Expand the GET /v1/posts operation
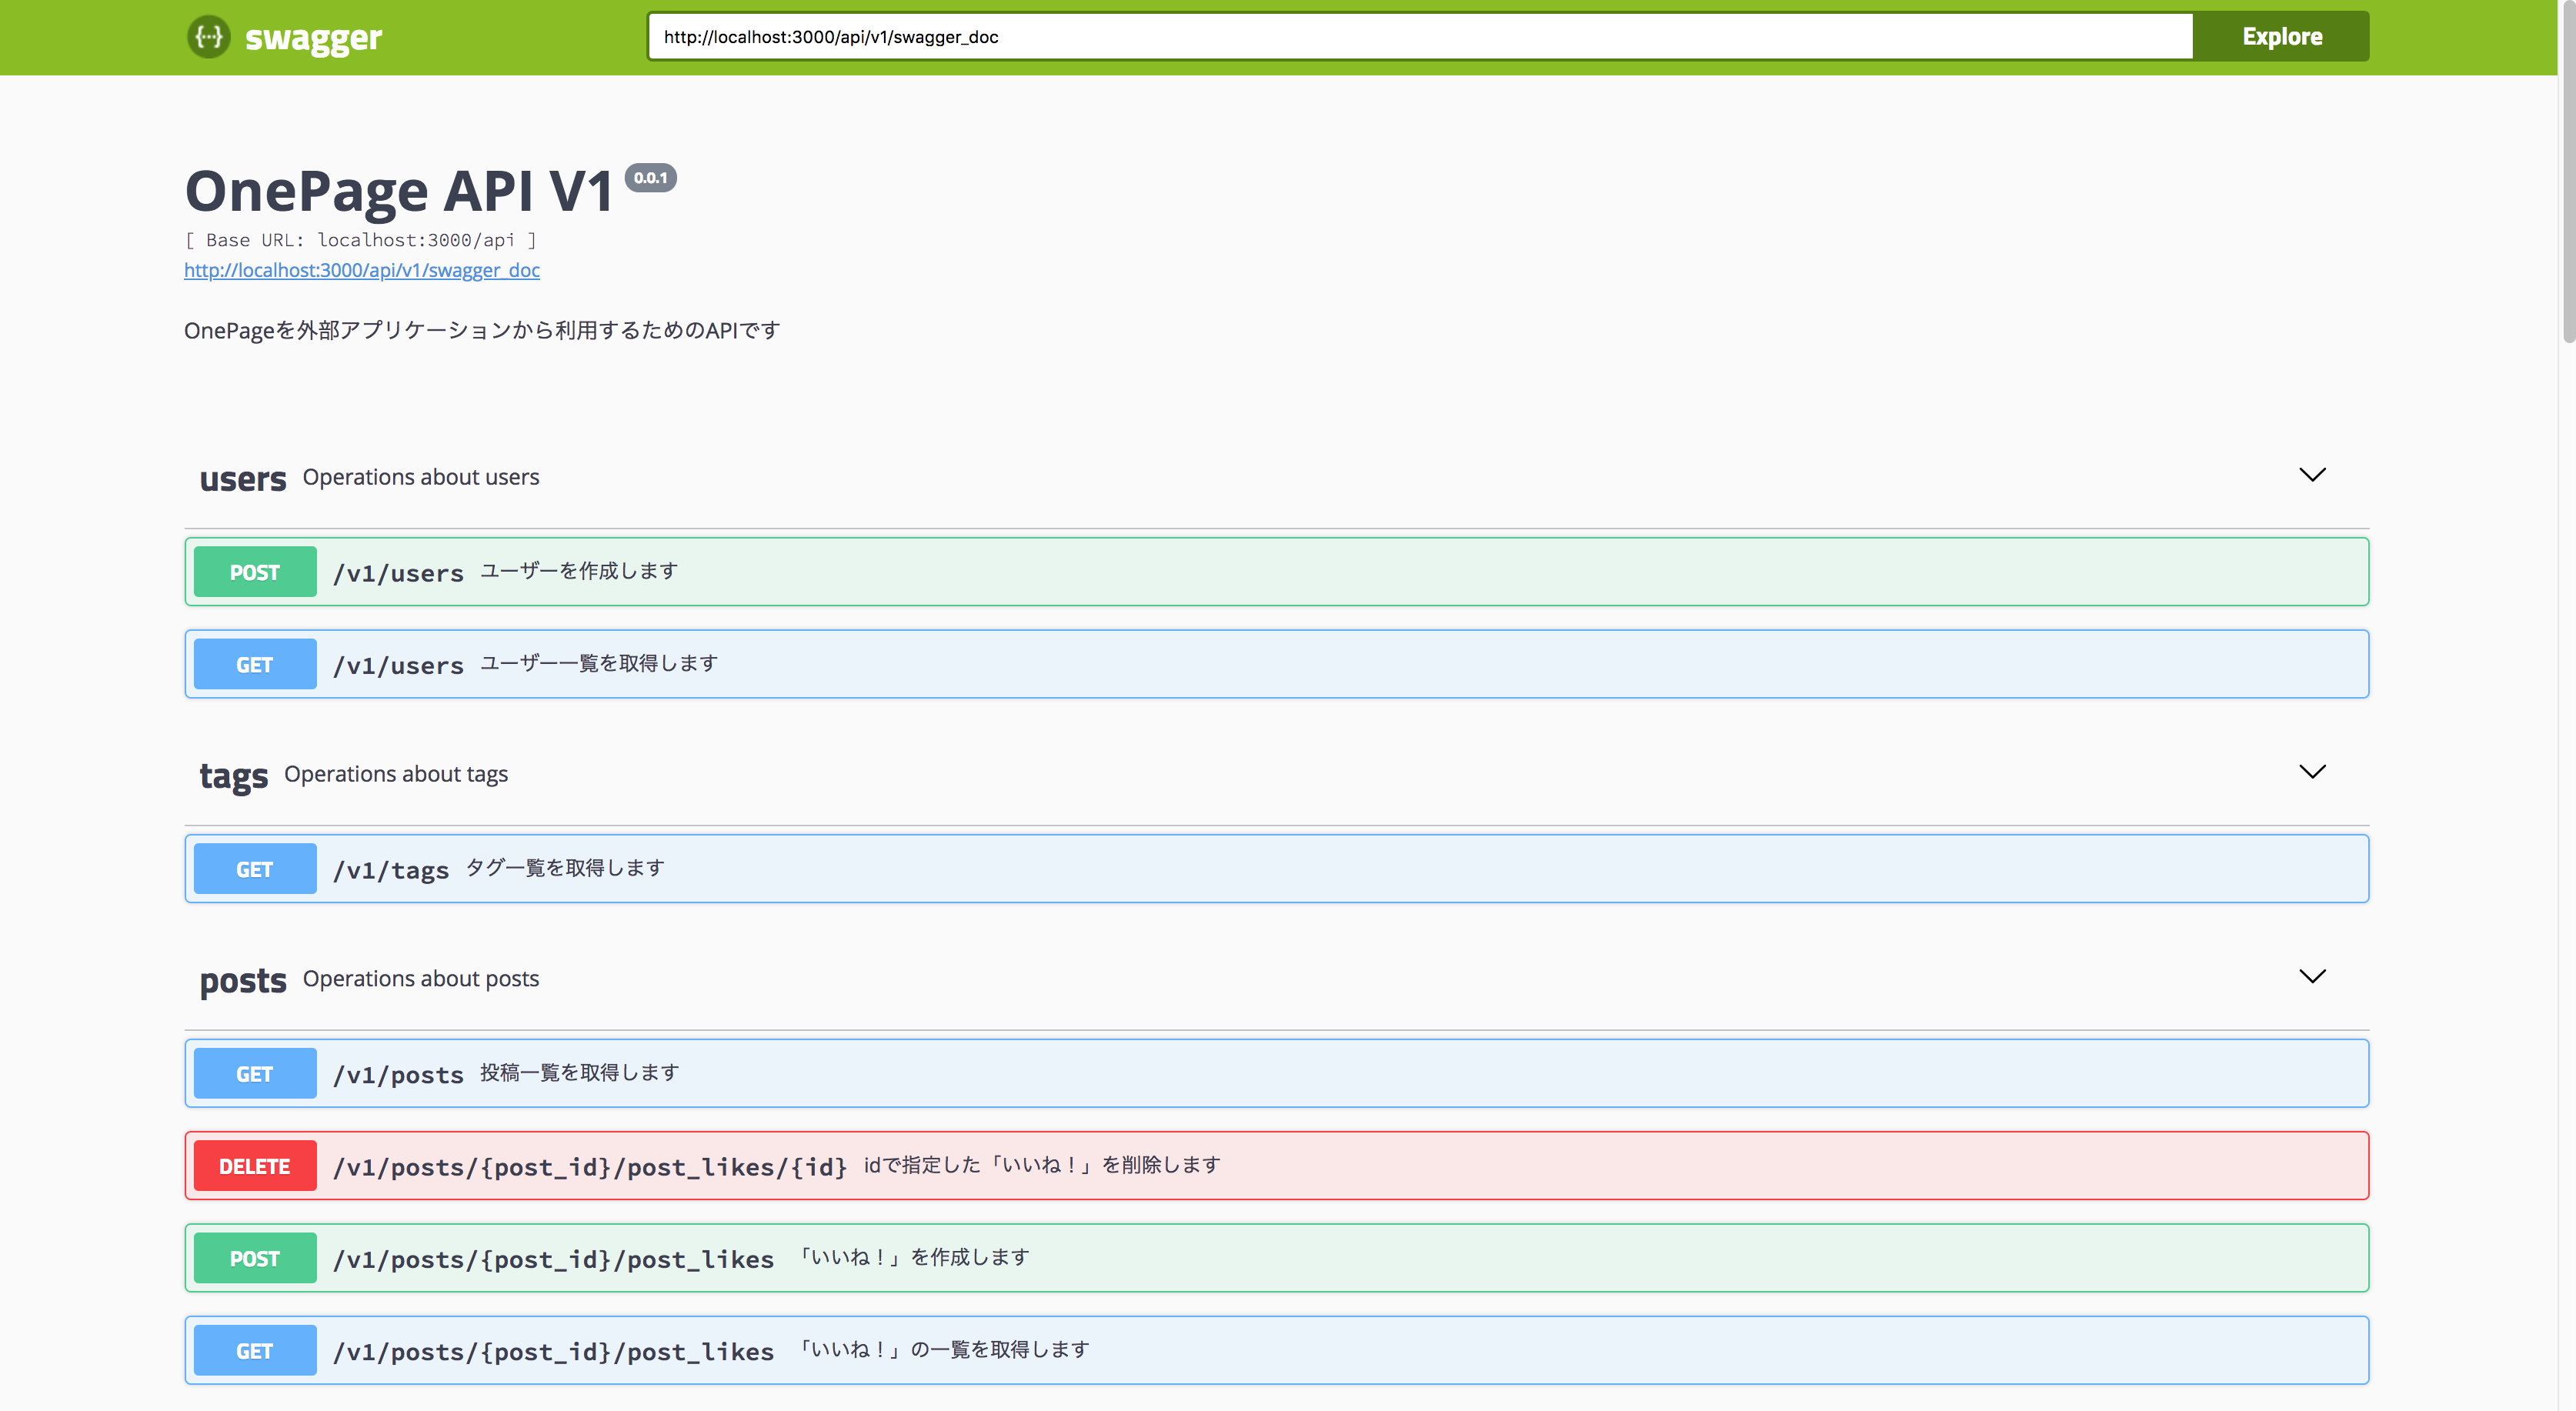 pos(1276,1074)
